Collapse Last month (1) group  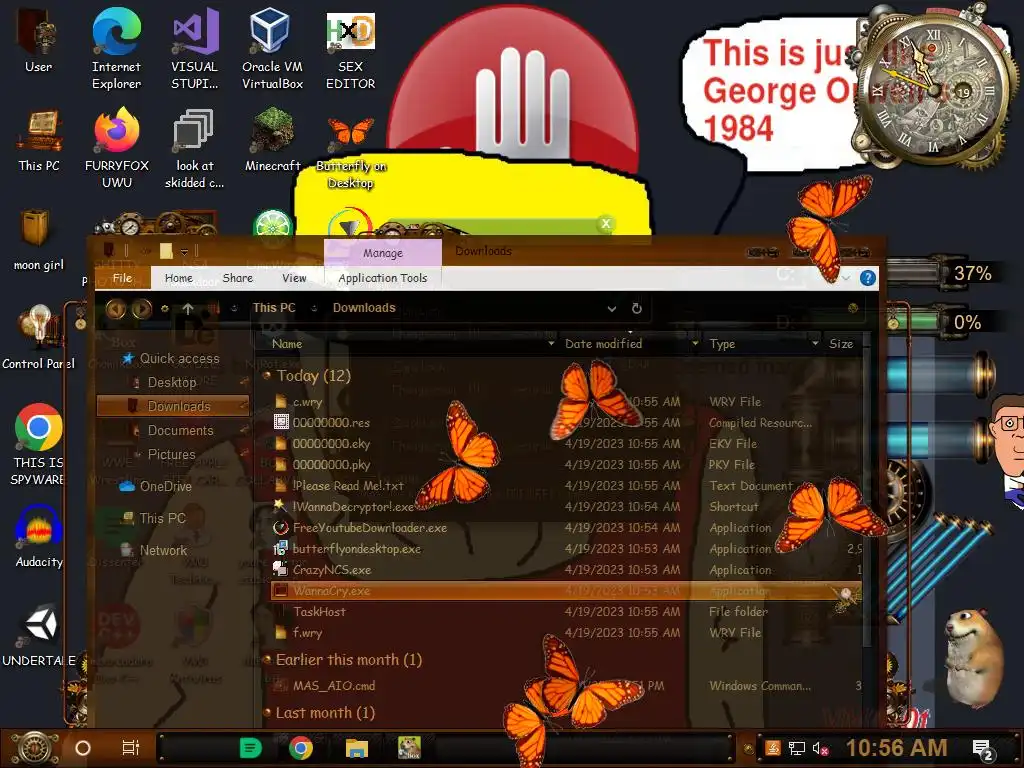point(266,712)
